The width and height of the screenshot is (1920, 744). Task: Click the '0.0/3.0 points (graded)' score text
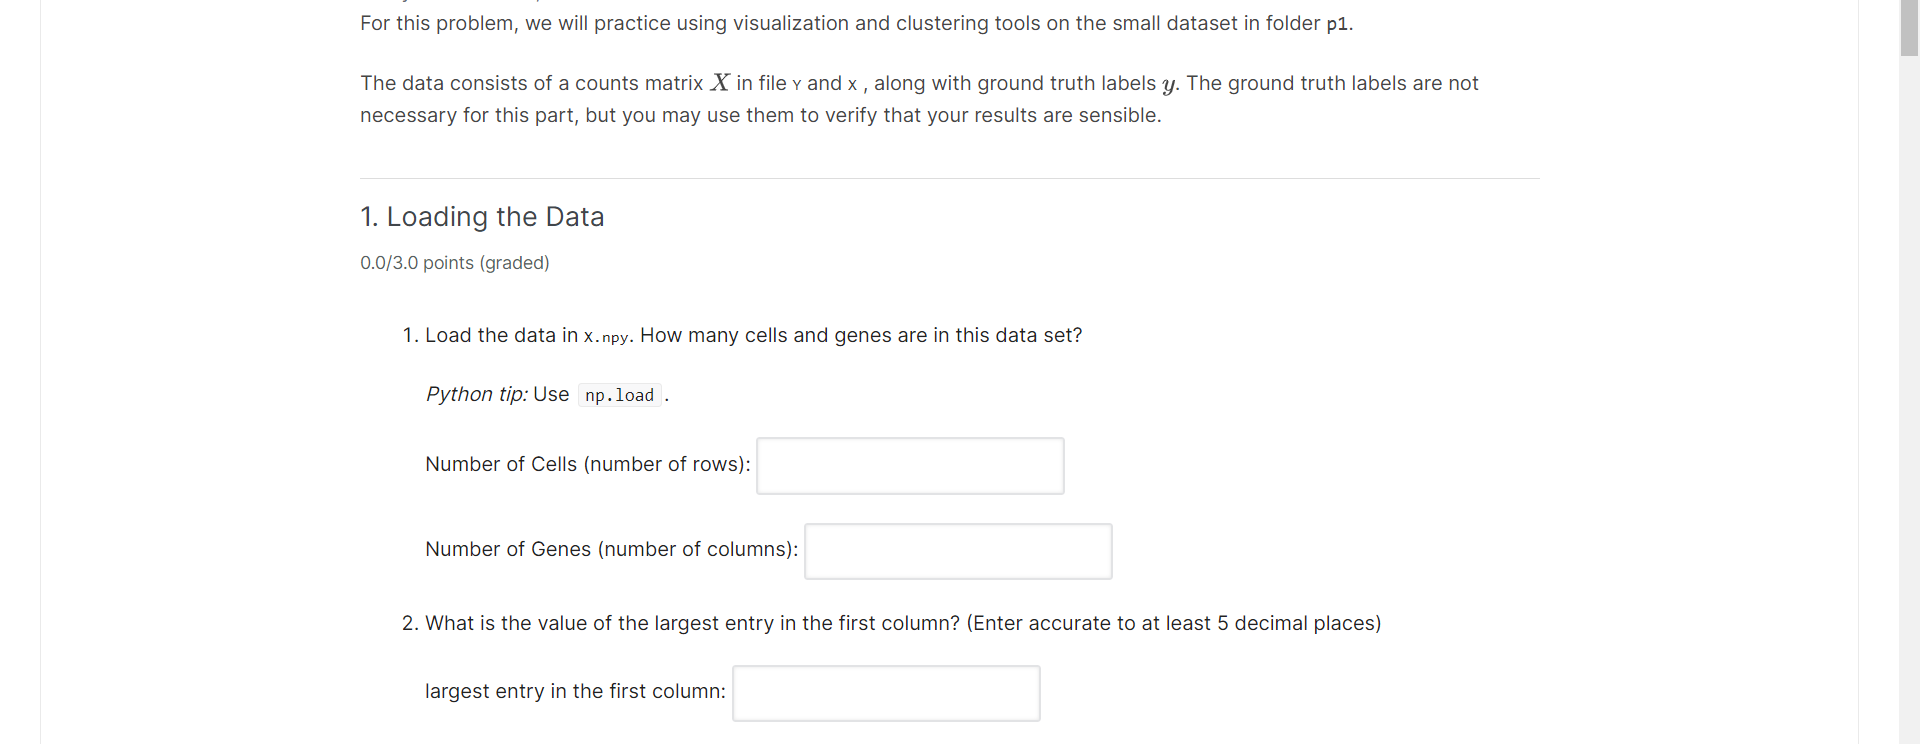(x=455, y=263)
